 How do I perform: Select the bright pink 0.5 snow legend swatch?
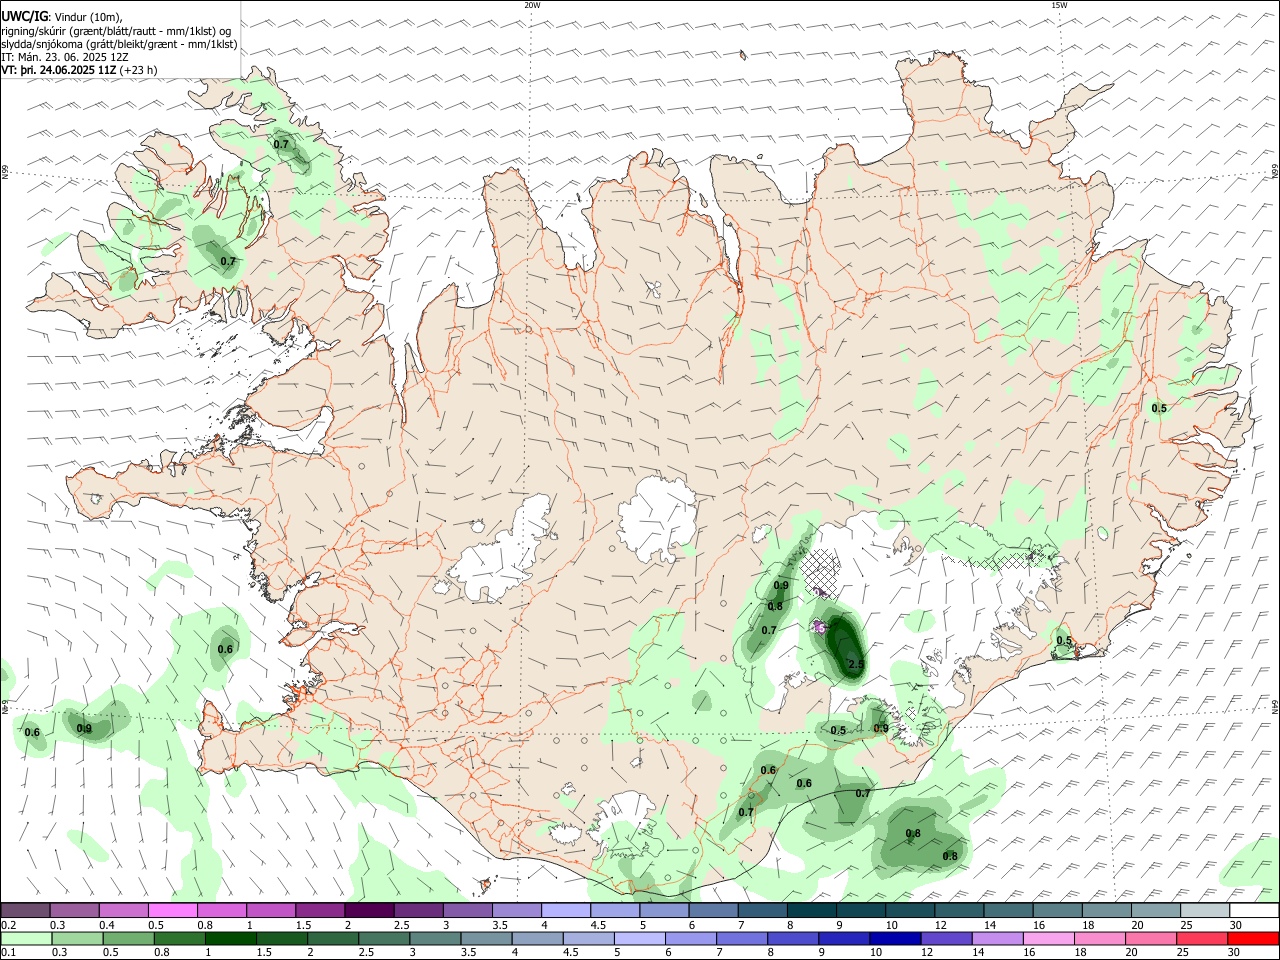172,910
